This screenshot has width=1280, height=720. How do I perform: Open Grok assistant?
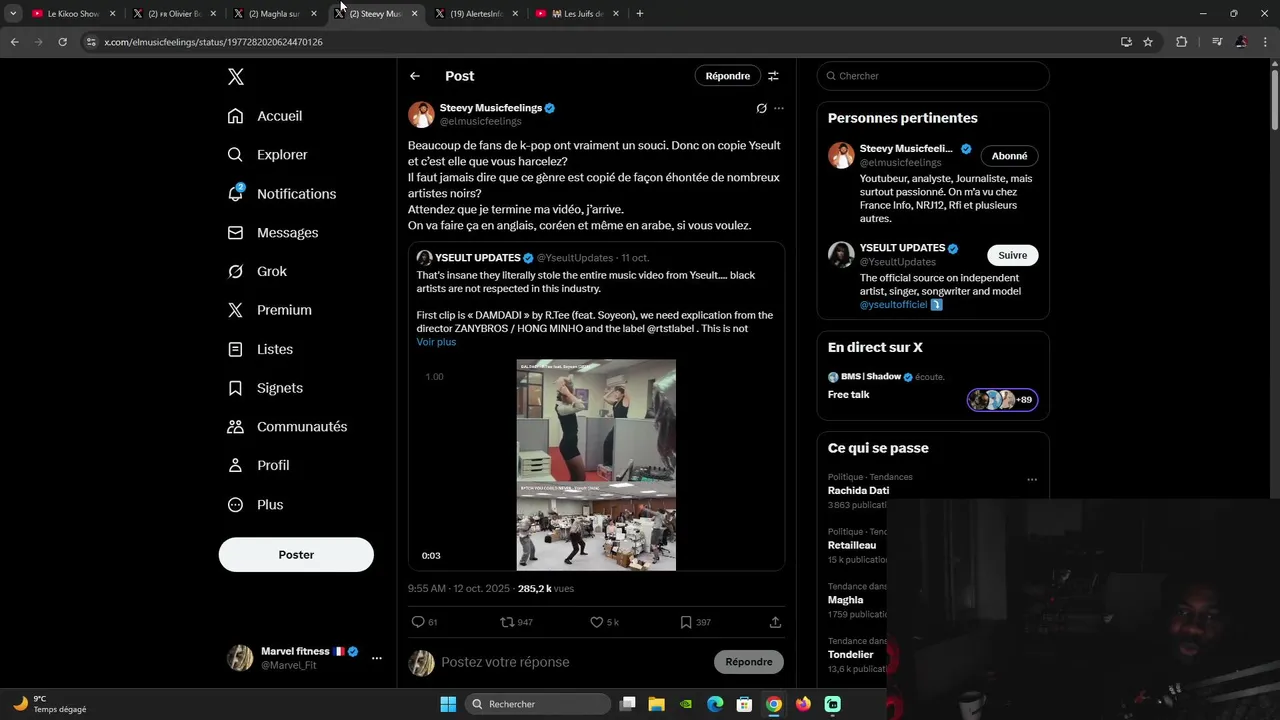tap(257, 272)
